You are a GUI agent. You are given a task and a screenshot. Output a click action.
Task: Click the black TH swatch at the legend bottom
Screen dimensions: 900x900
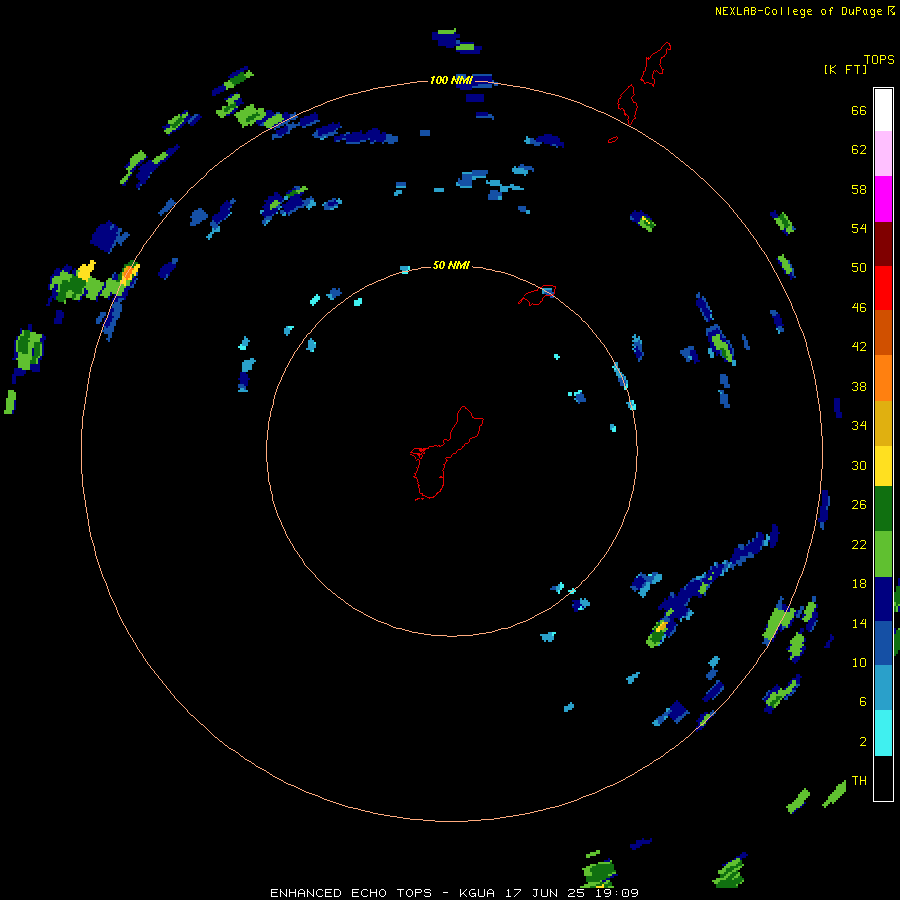tap(883, 778)
